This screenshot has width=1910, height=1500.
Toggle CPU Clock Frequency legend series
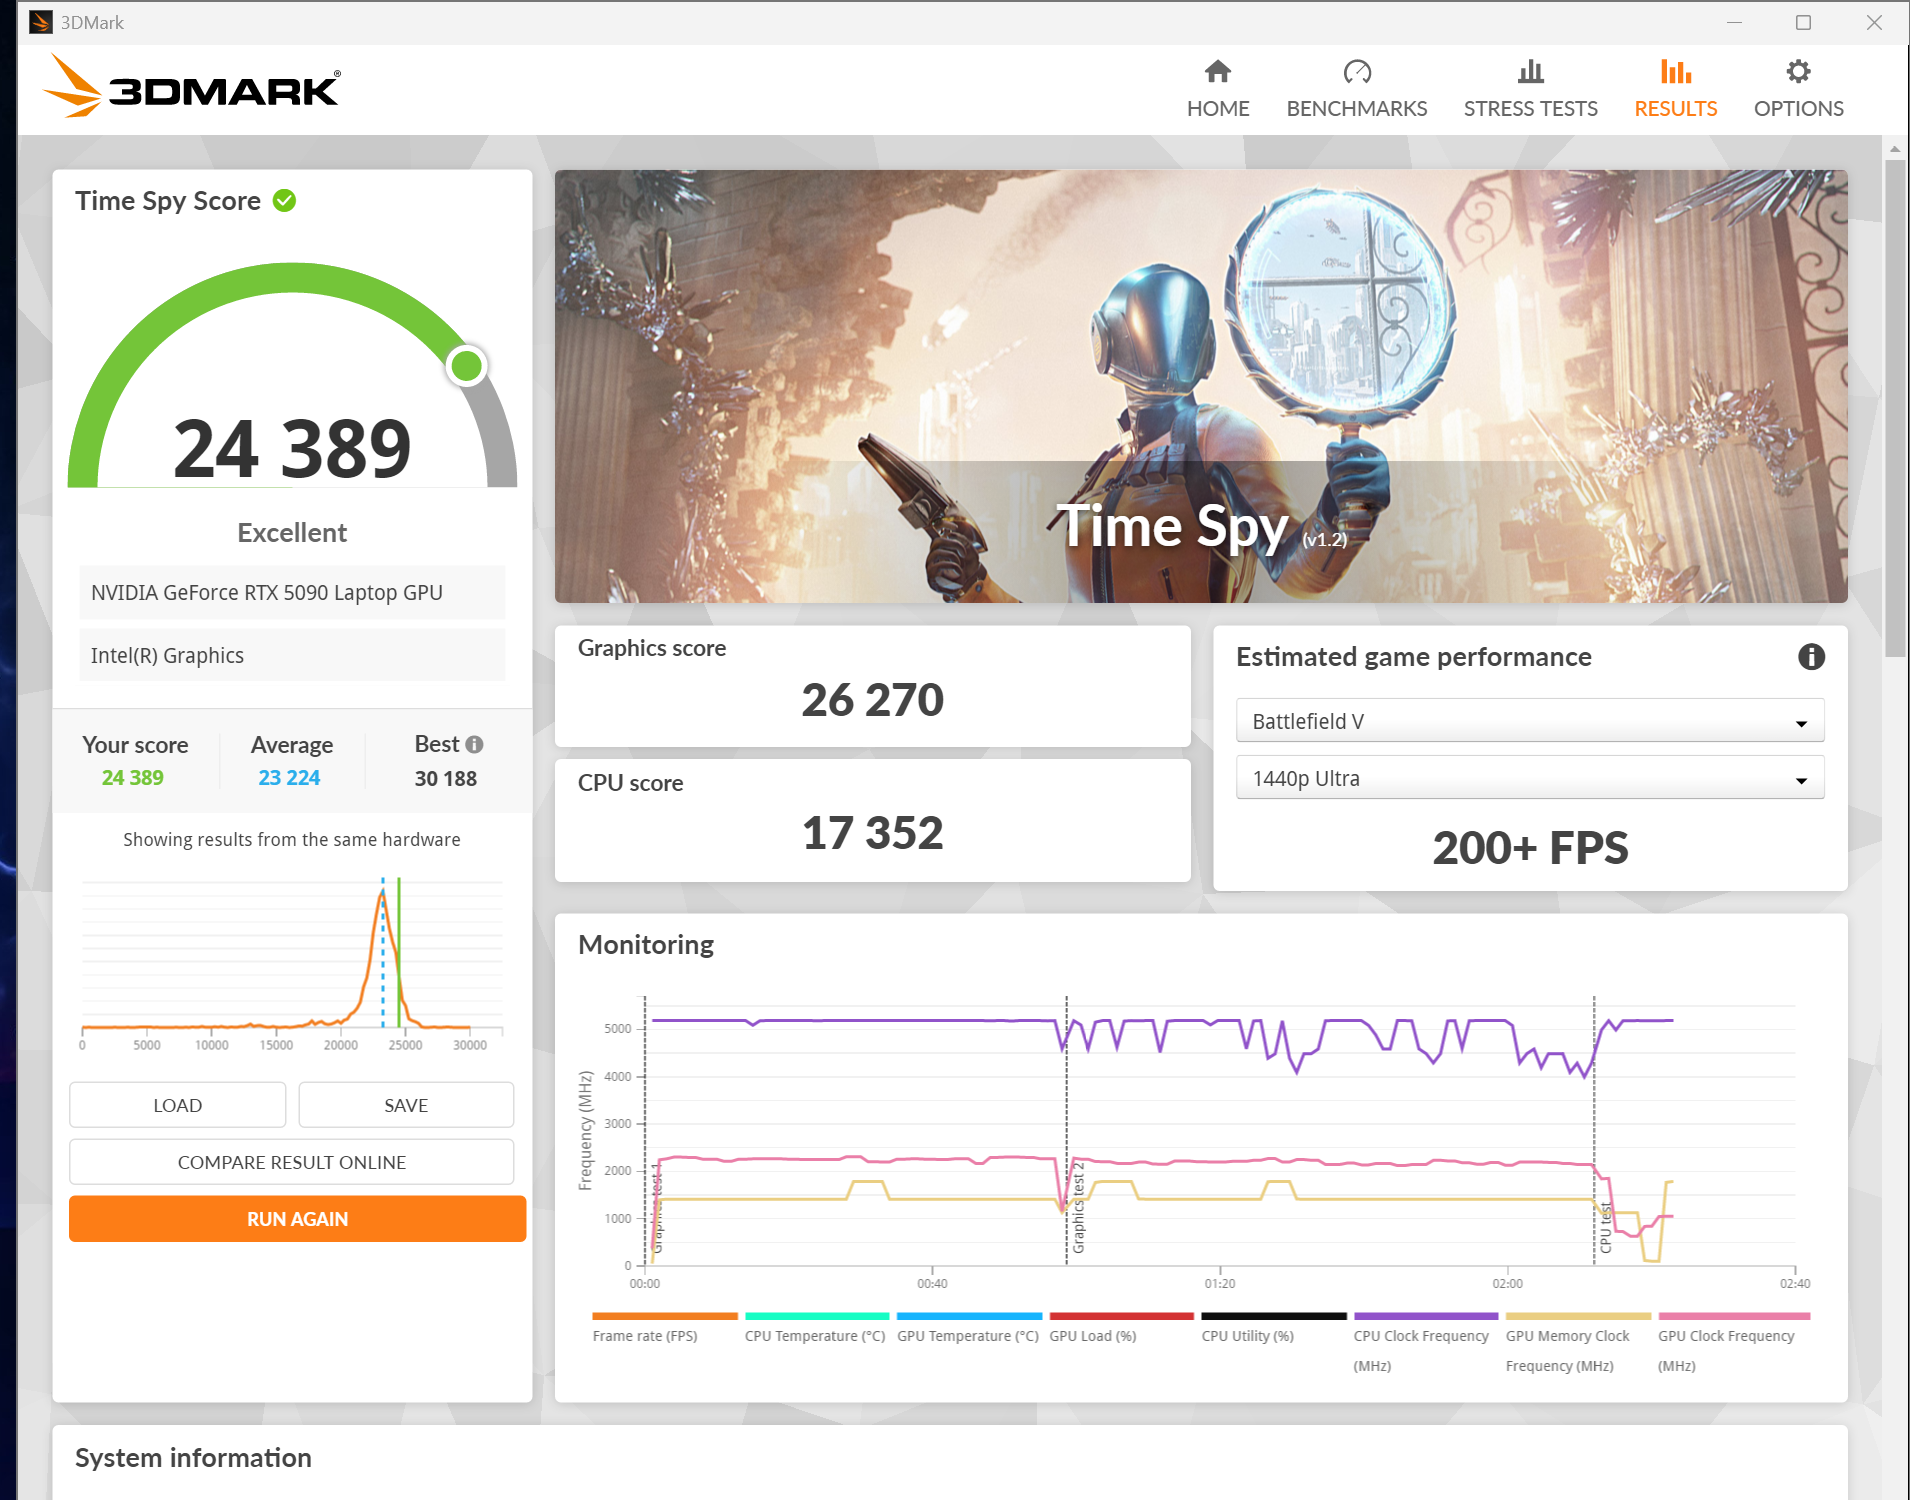pyautogui.click(x=1425, y=1344)
